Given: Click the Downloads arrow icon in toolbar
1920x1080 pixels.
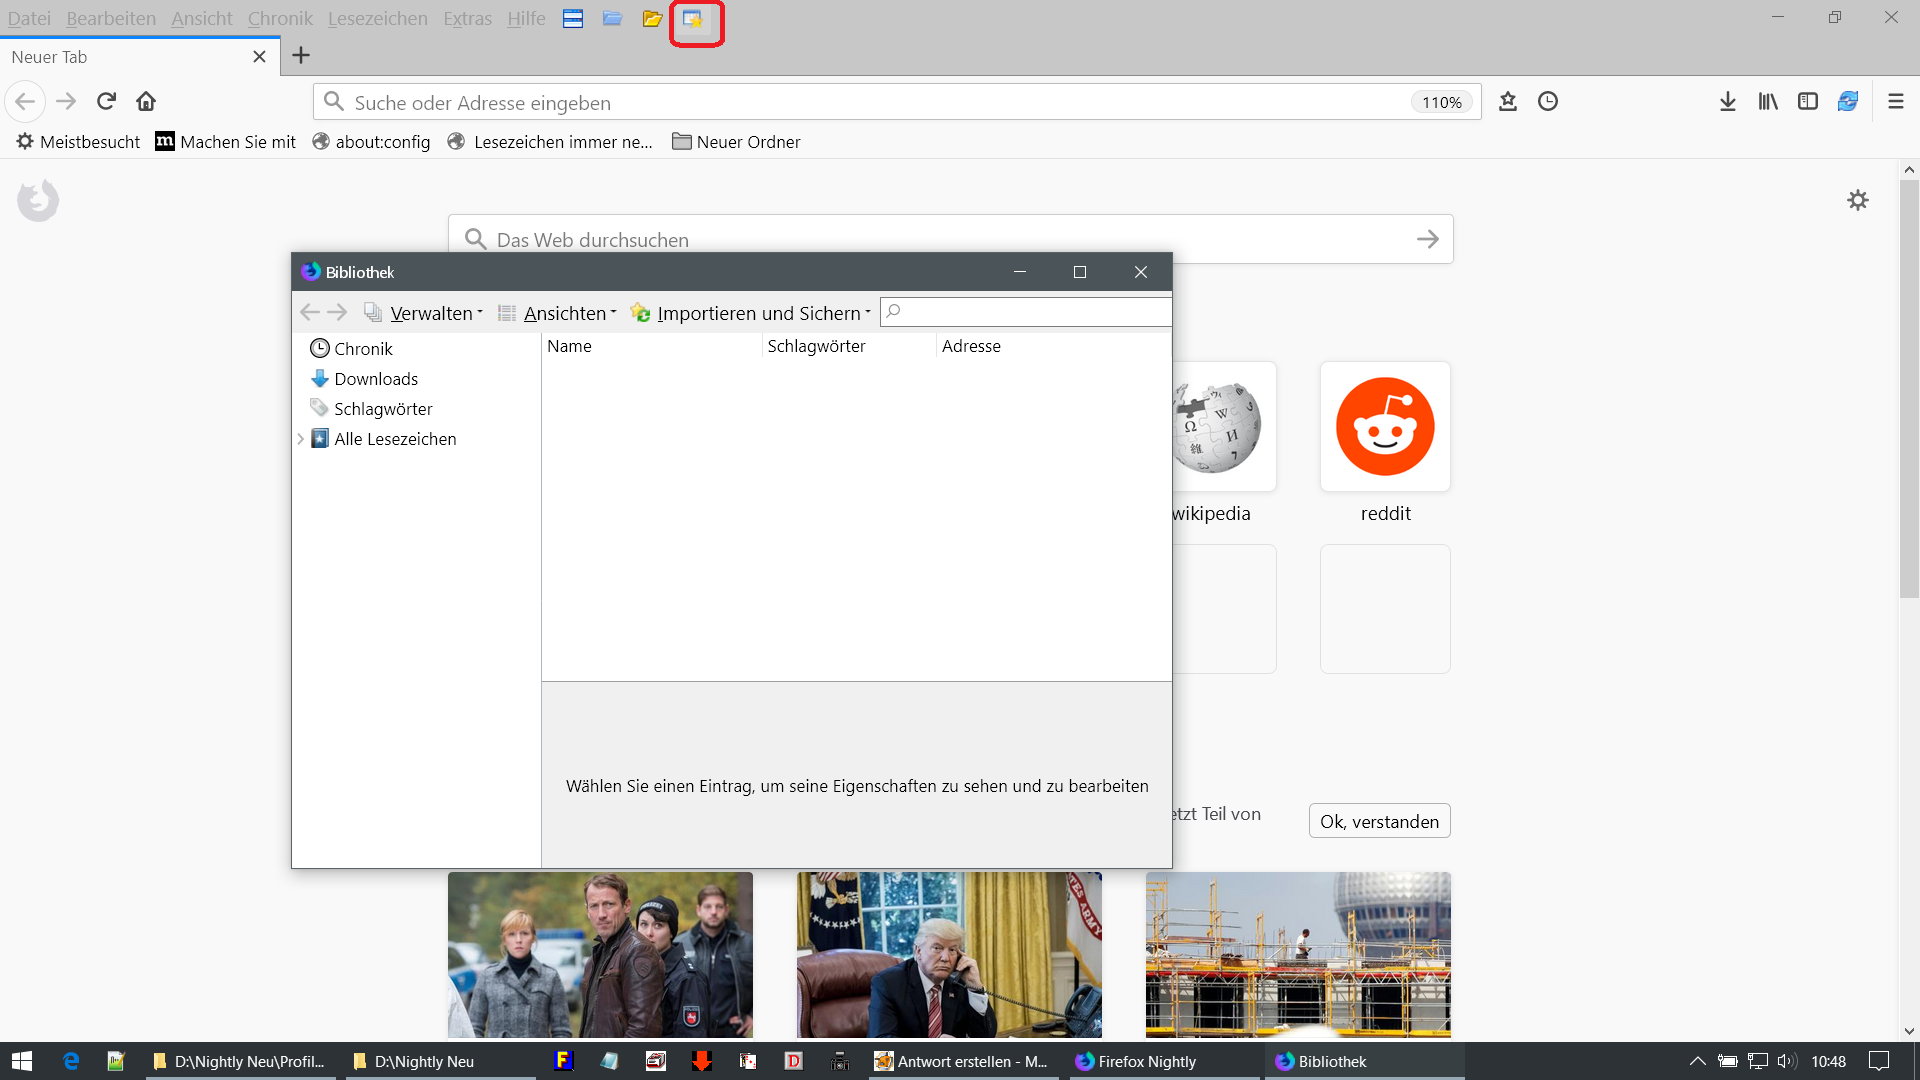Looking at the screenshot, I should [x=1727, y=101].
